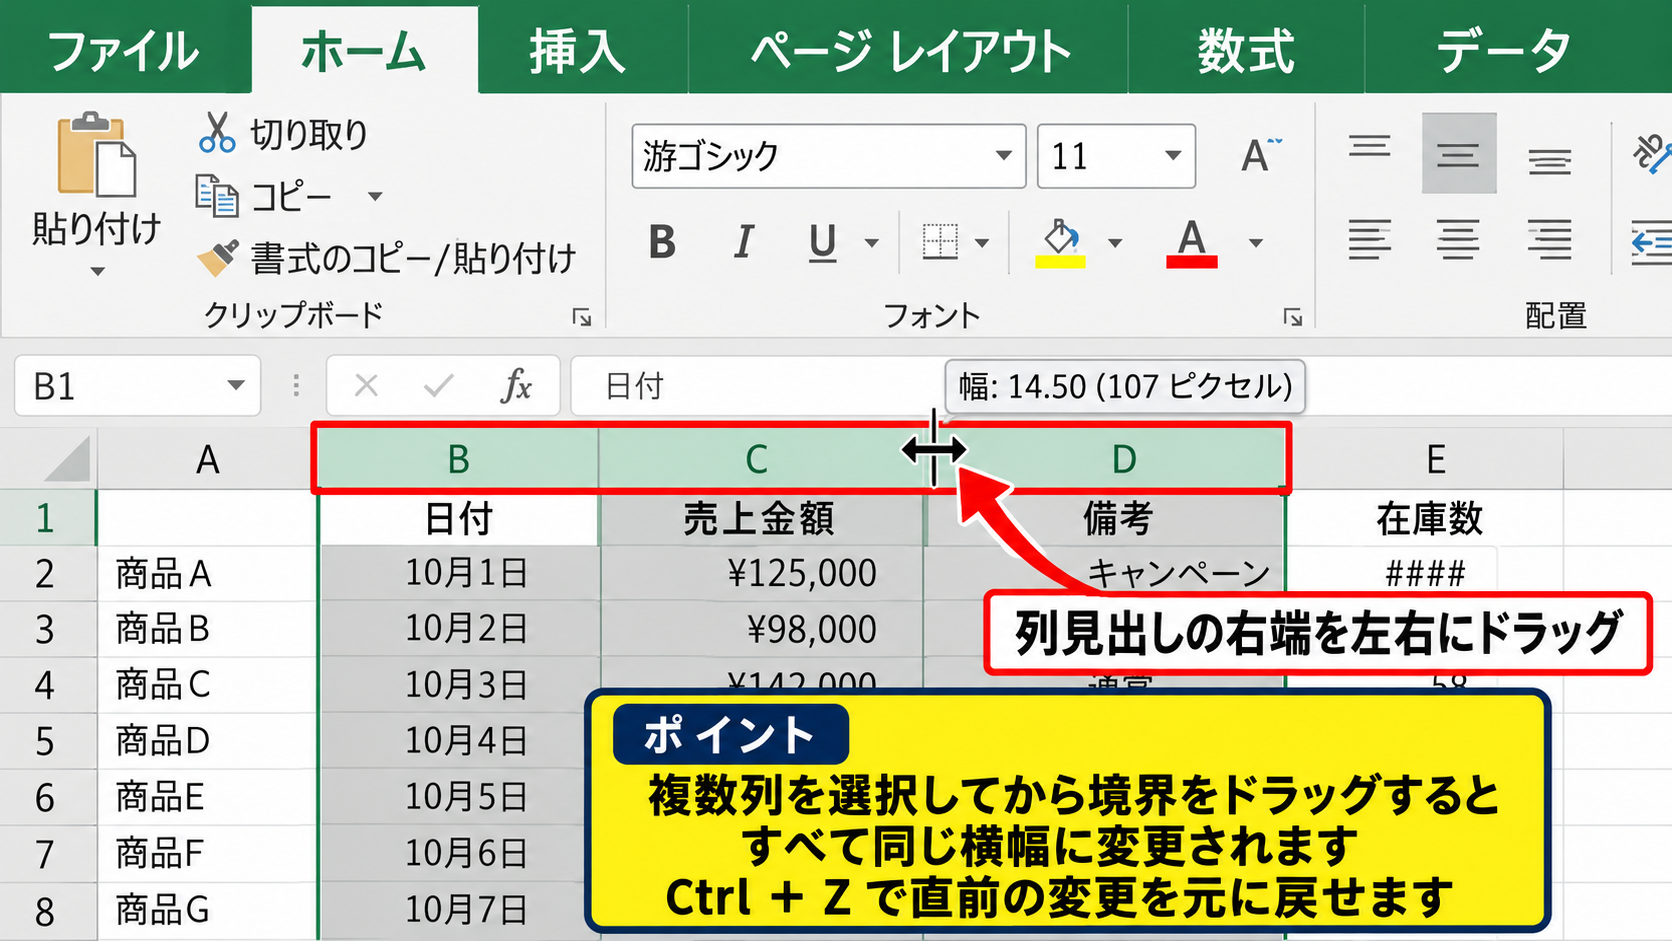Align text left

(1369, 240)
